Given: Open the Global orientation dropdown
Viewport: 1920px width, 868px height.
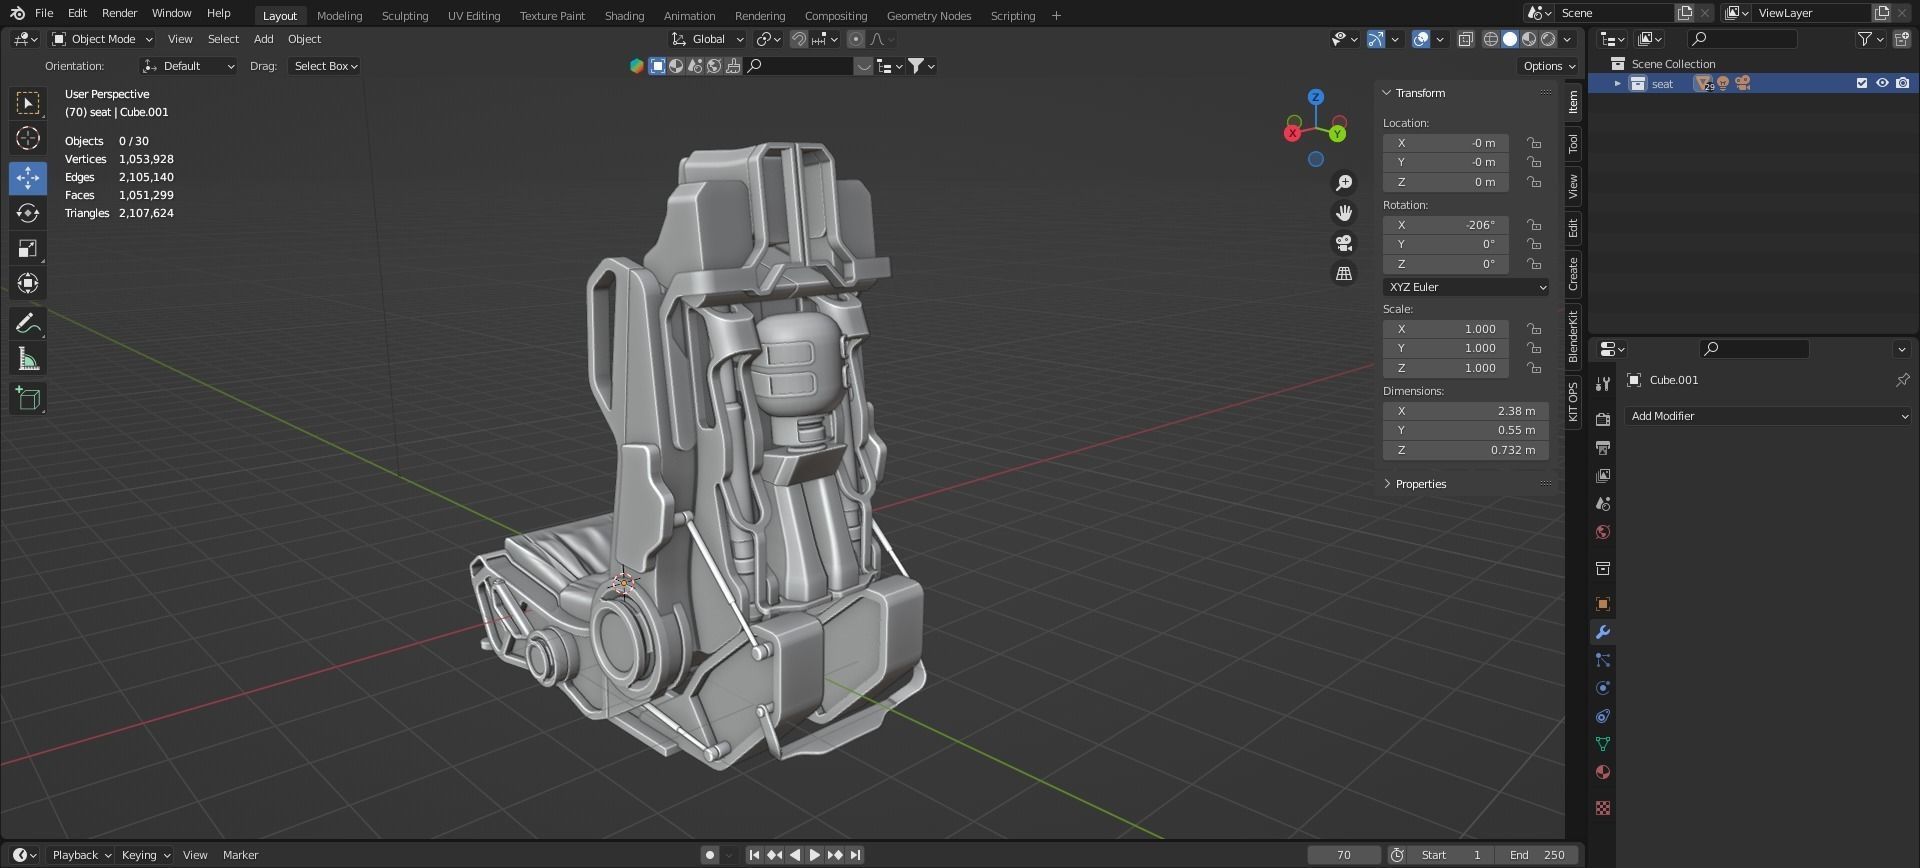Looking at the screenshot, I should pyautogui.click(x=708, y=39).
